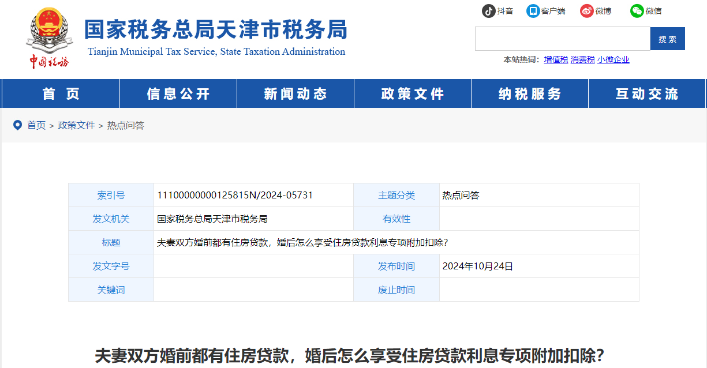
Task: Click the 发文机关 label cell
Action: (111, 219)
